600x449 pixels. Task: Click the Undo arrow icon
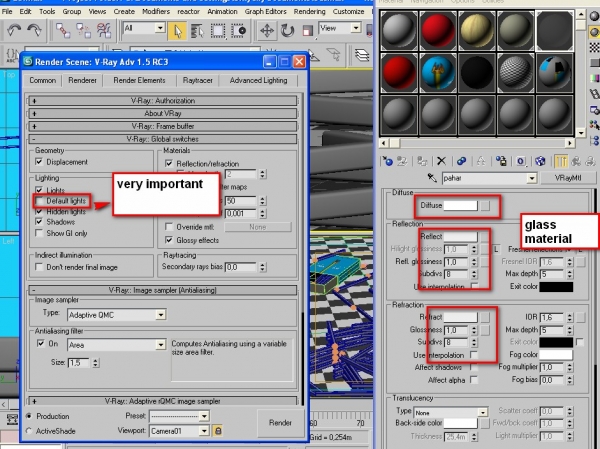[14, 30]
